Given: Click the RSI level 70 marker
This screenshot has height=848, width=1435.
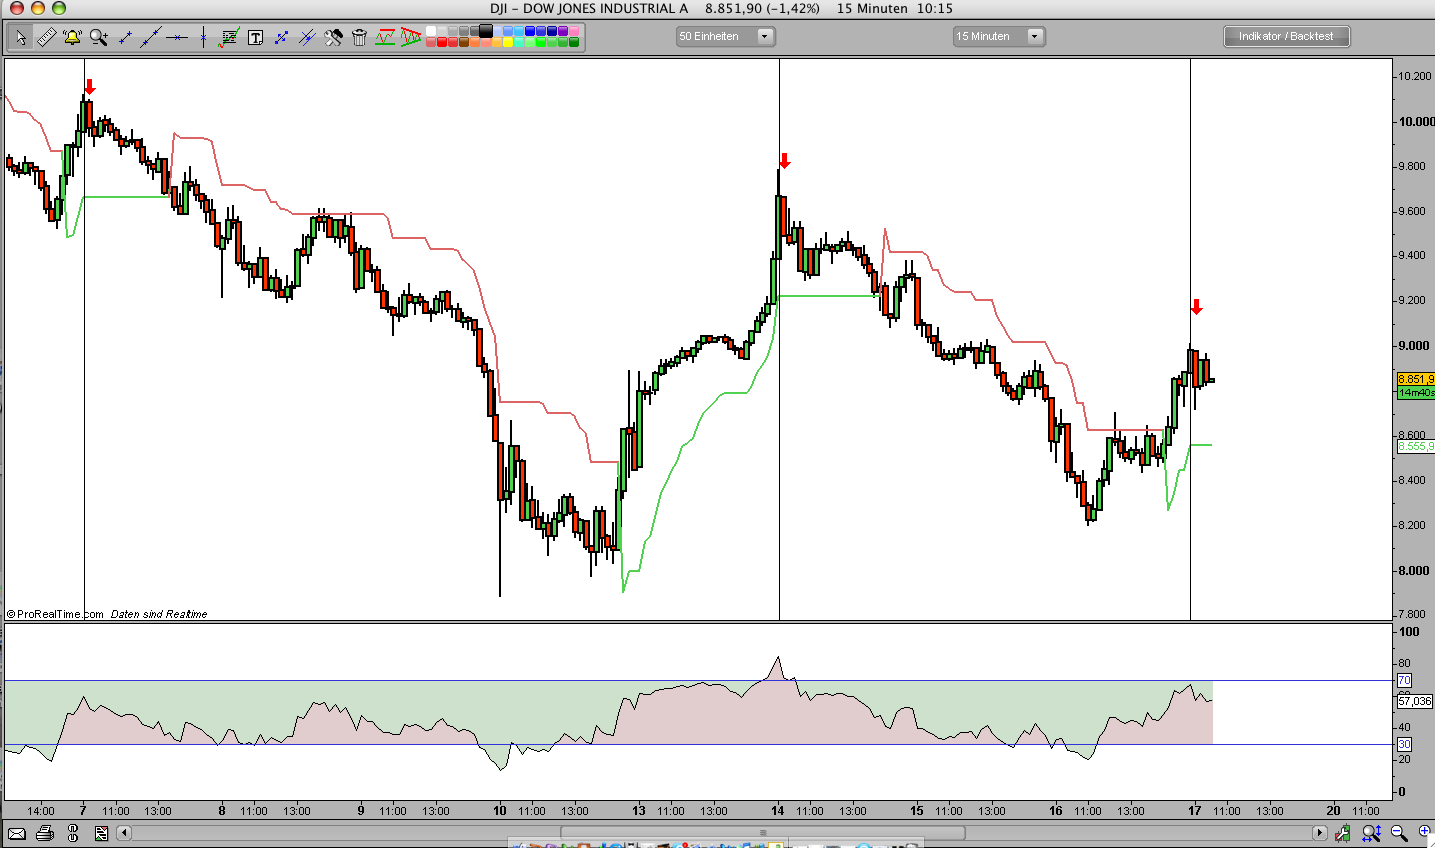Looking at the screenshot, I should point(1404,680).
